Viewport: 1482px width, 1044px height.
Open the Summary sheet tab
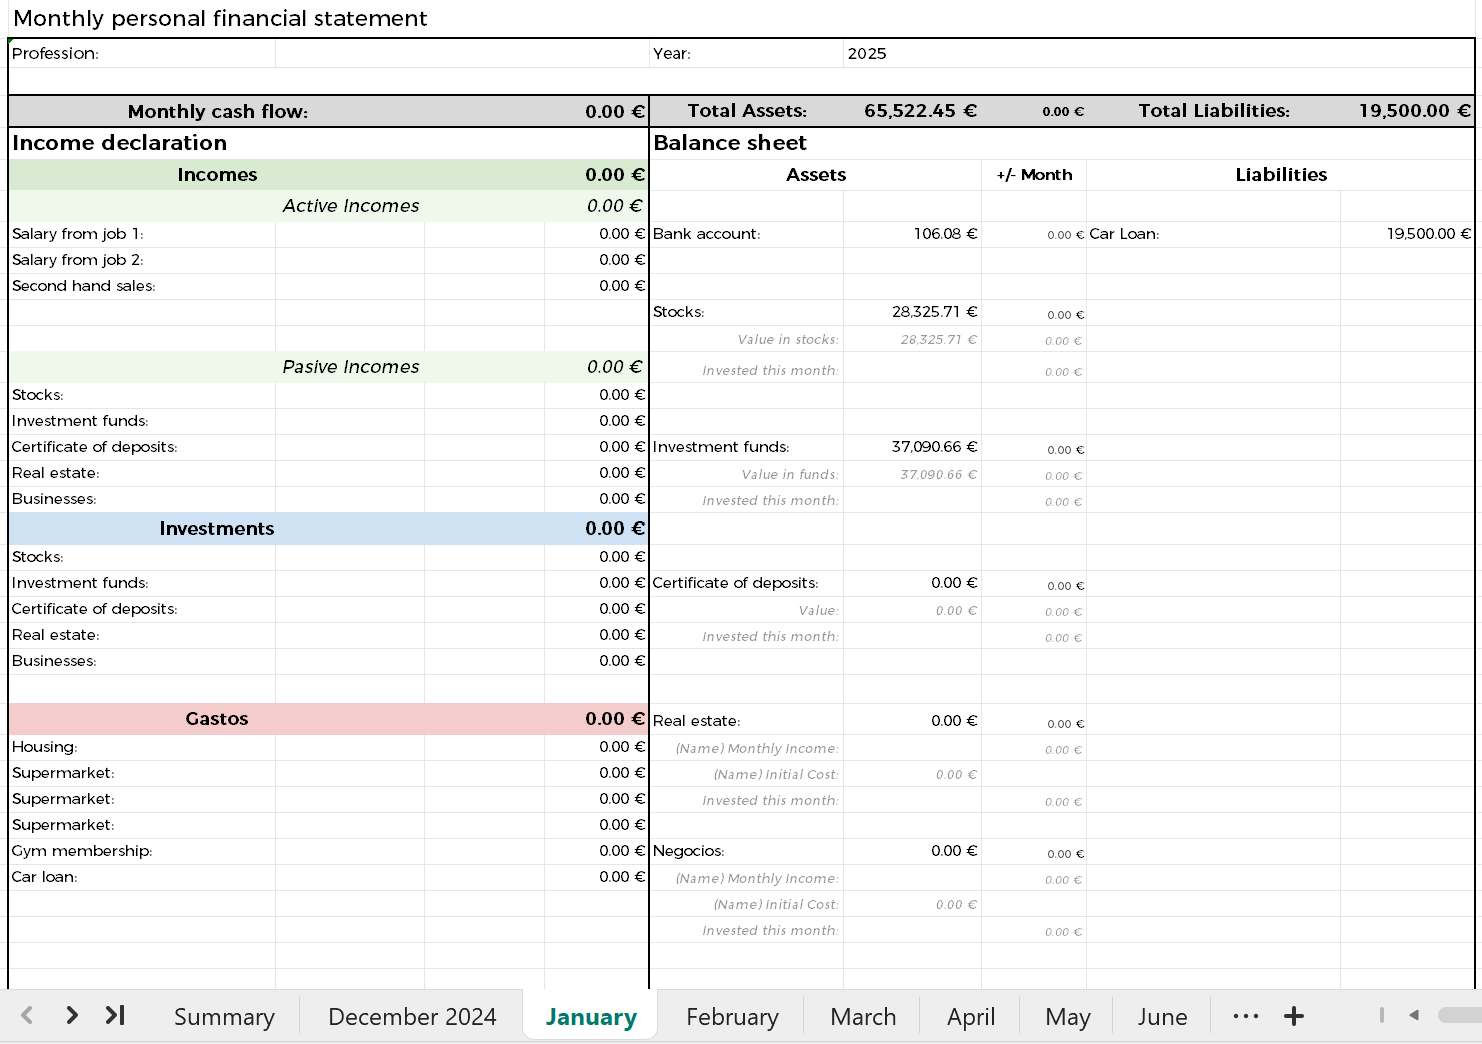click(x=224, y=1017)
